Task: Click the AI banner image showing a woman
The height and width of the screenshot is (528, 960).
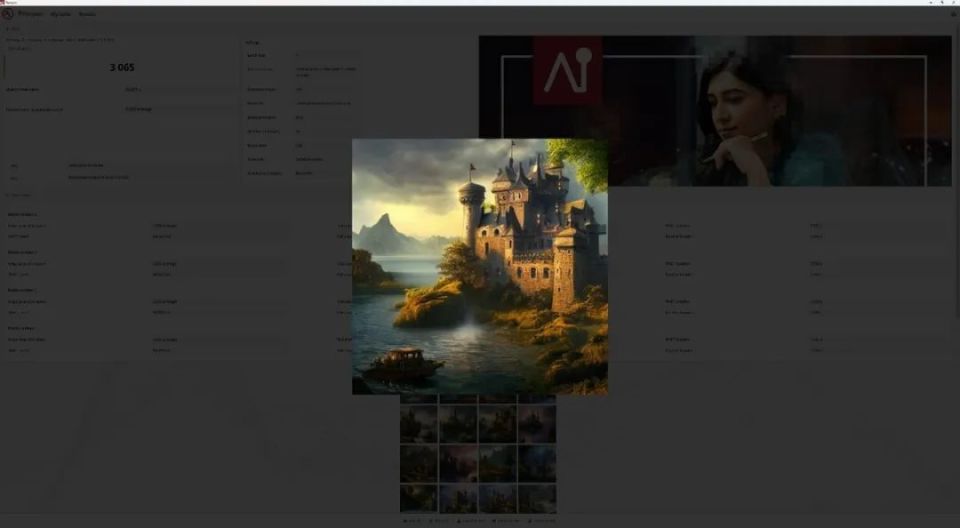Action: coord(714,111)
